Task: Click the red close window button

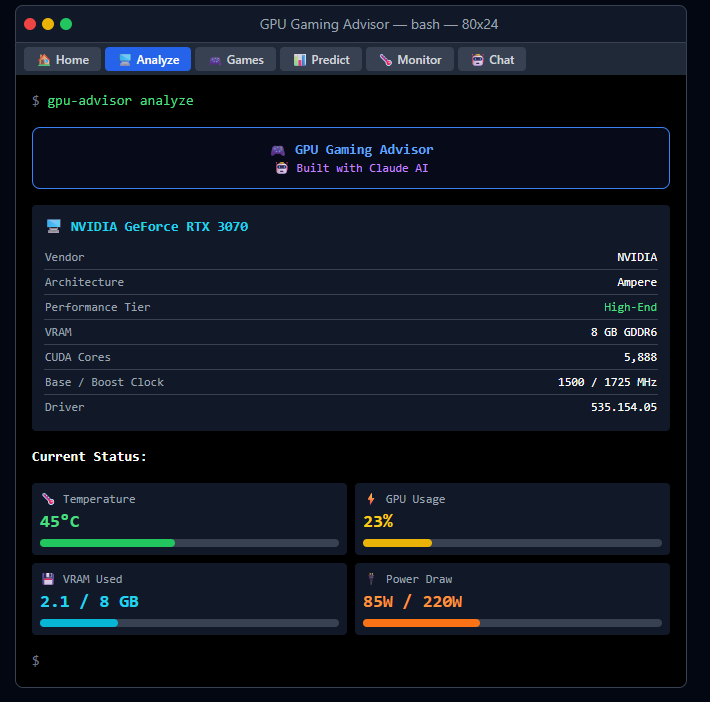Action: pos(30,24)
